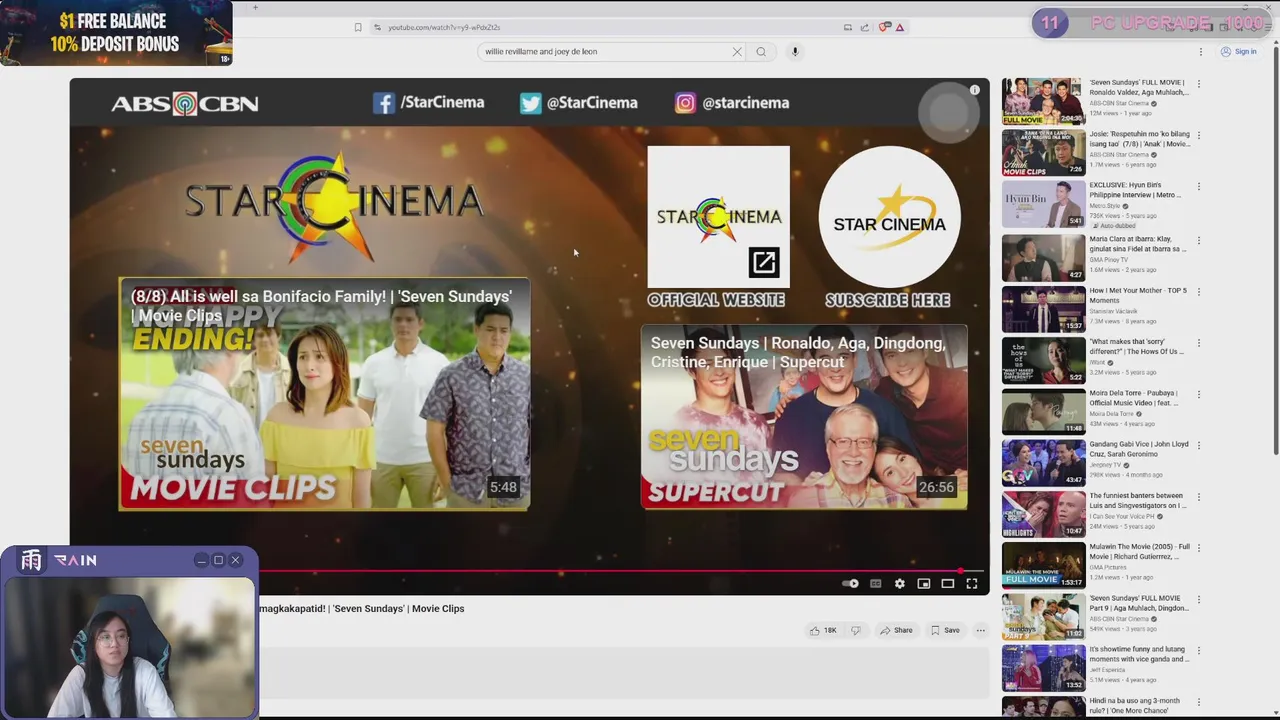This screenshot has width=1280, height=720.
Task: Dislike the video with thumbs down
Action: (855, 630)
